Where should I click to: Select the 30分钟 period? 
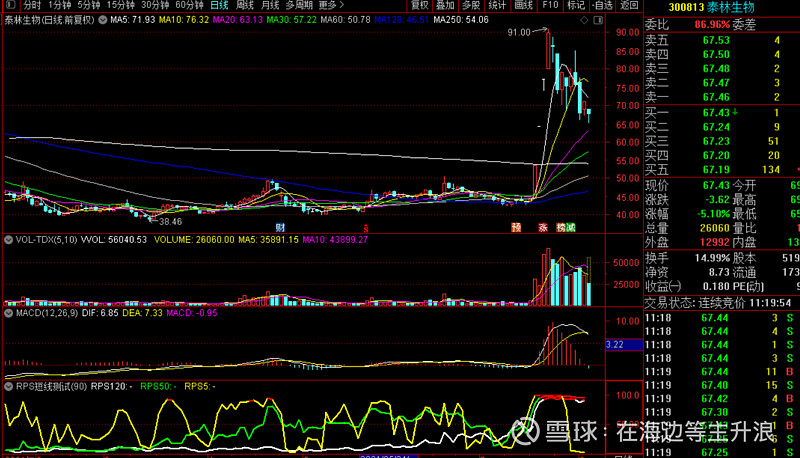click(155, 5)
